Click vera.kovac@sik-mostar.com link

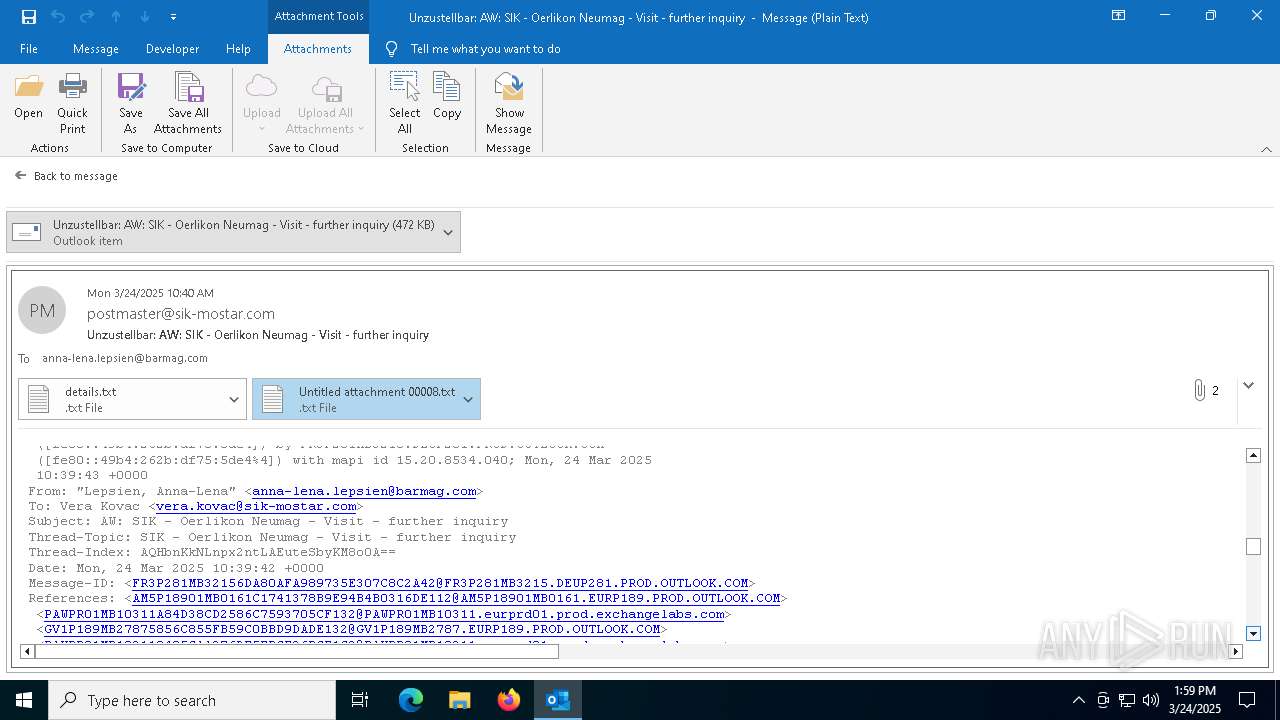point(256,506)
